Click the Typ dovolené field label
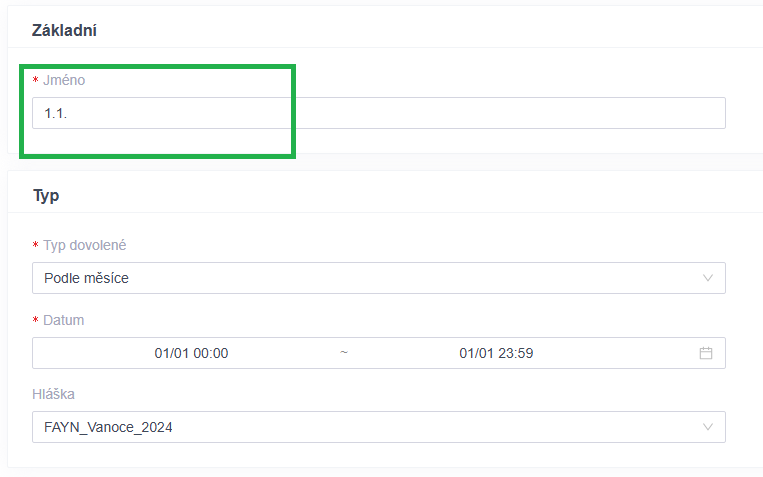The image size is (763, 477). [85, 245]
